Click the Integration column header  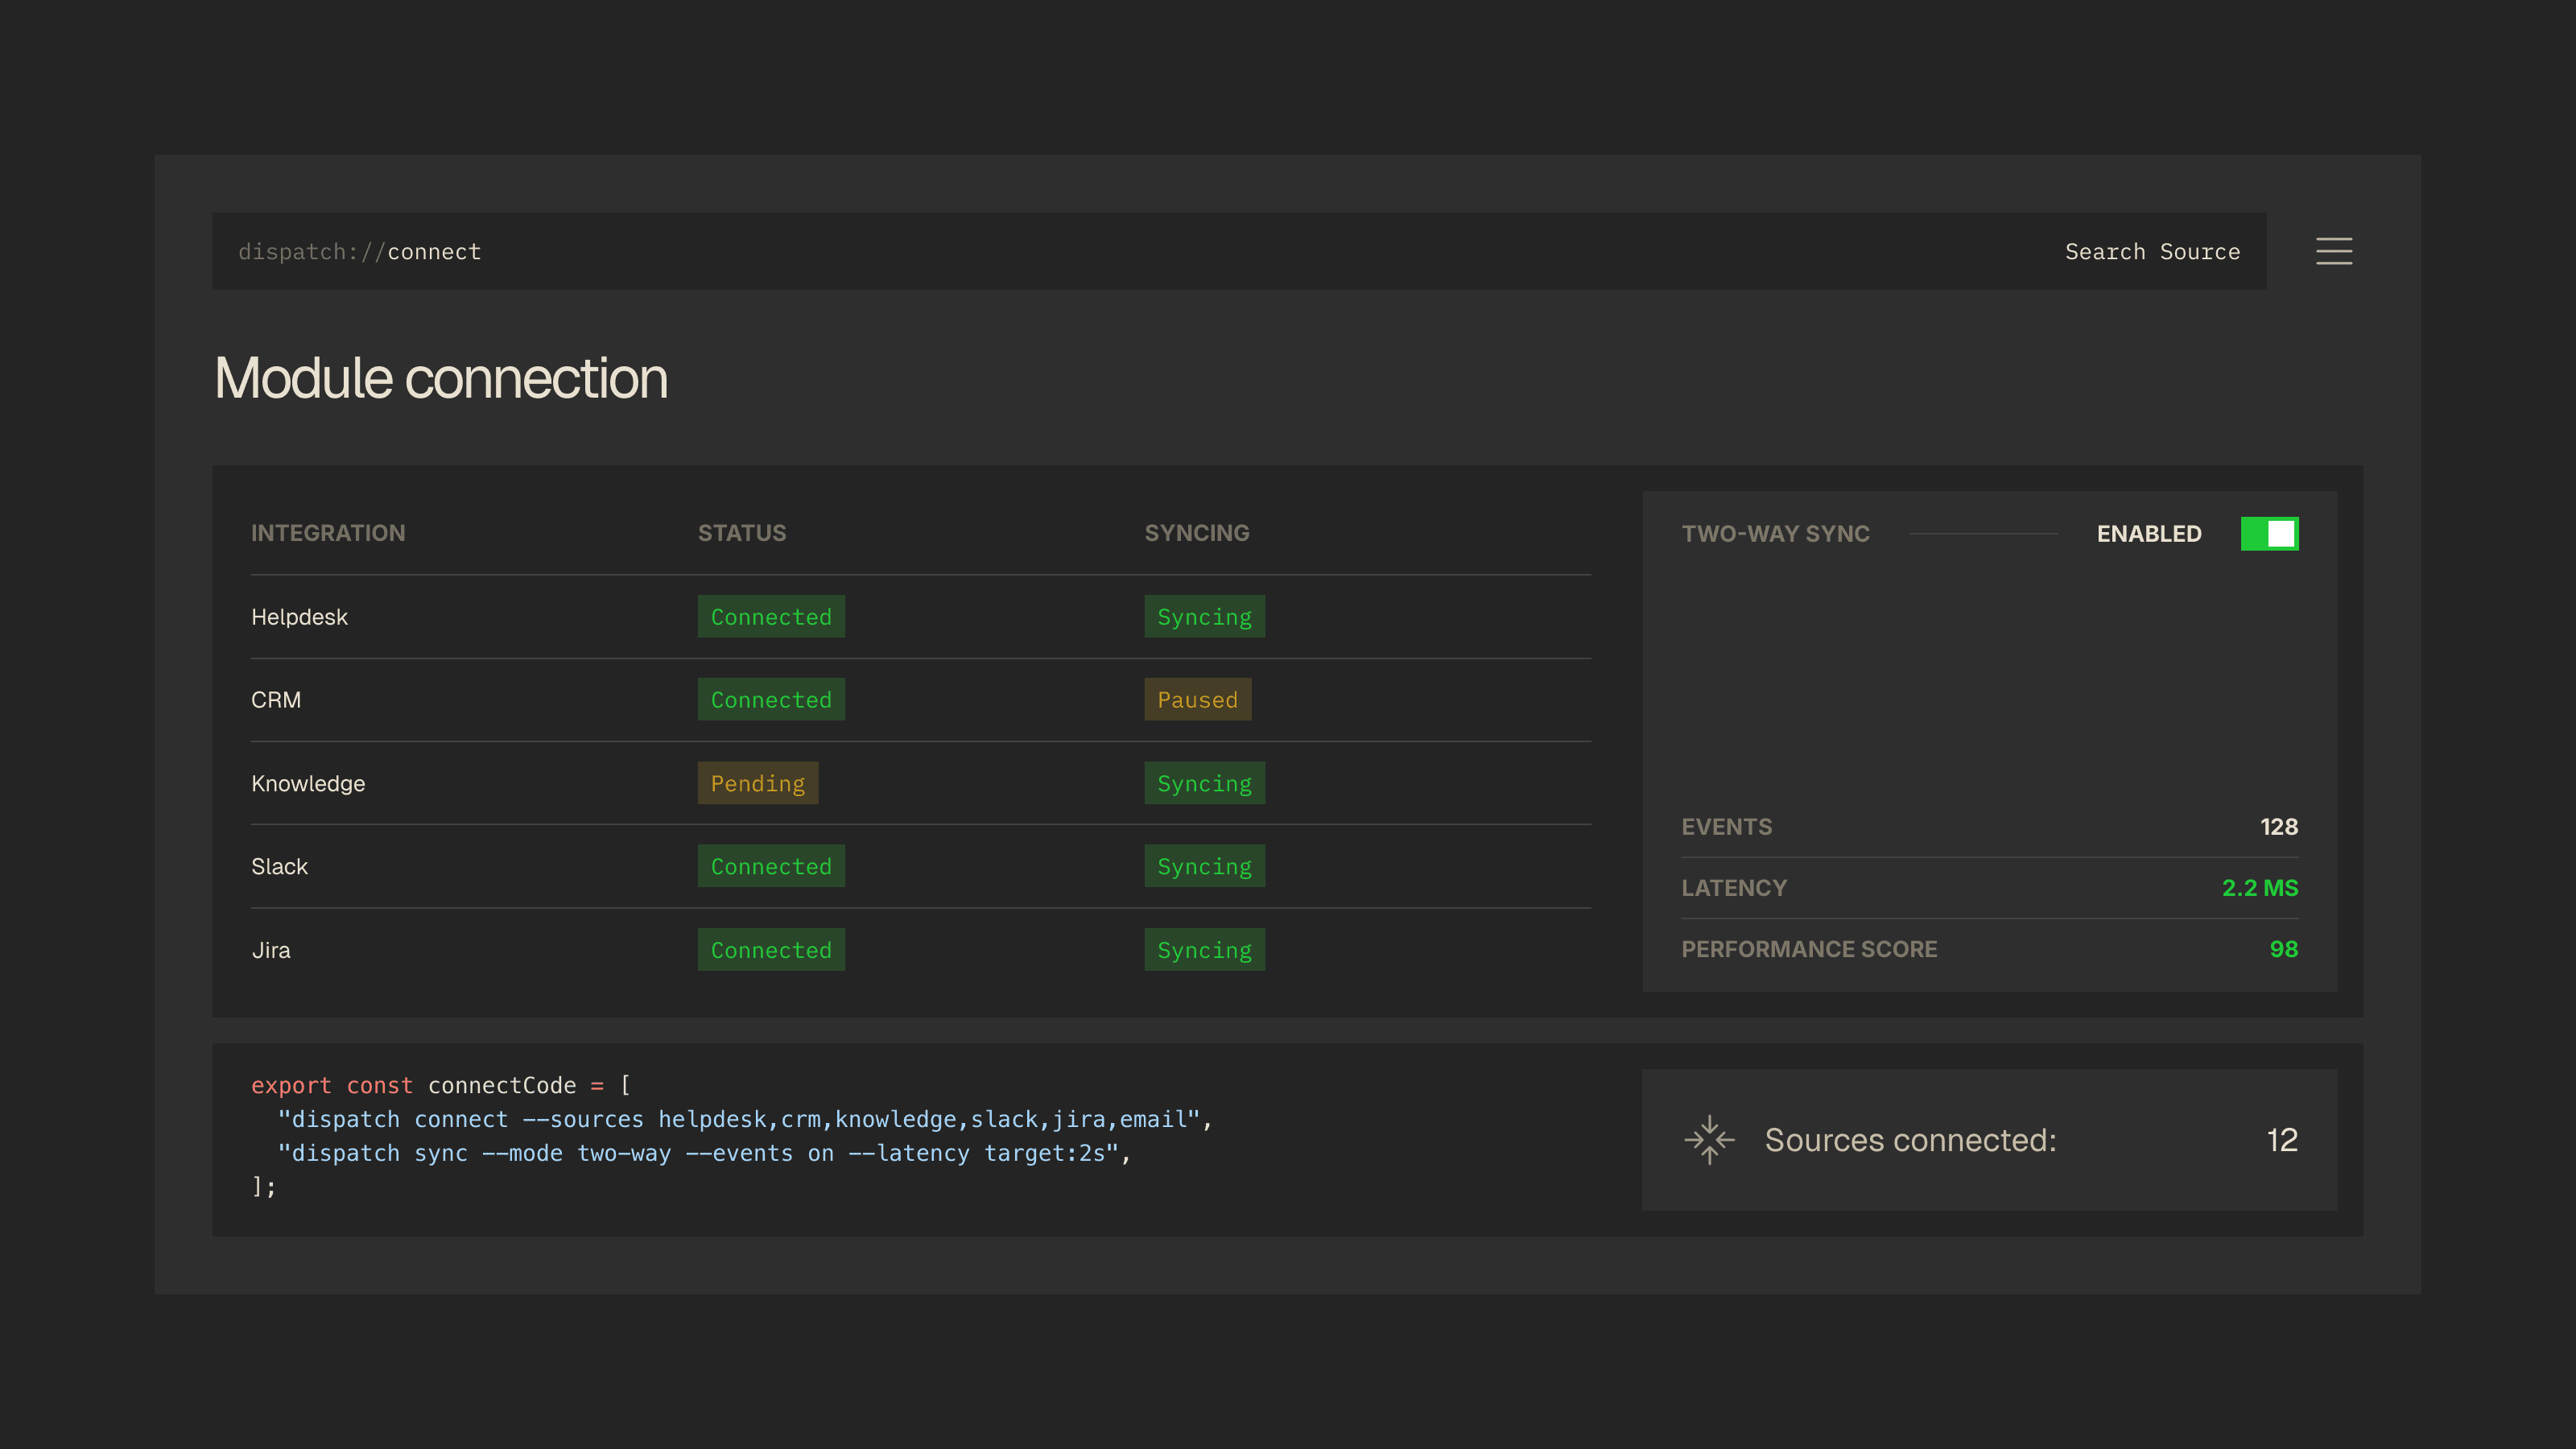pyautogui.click(x=328, y=533)
